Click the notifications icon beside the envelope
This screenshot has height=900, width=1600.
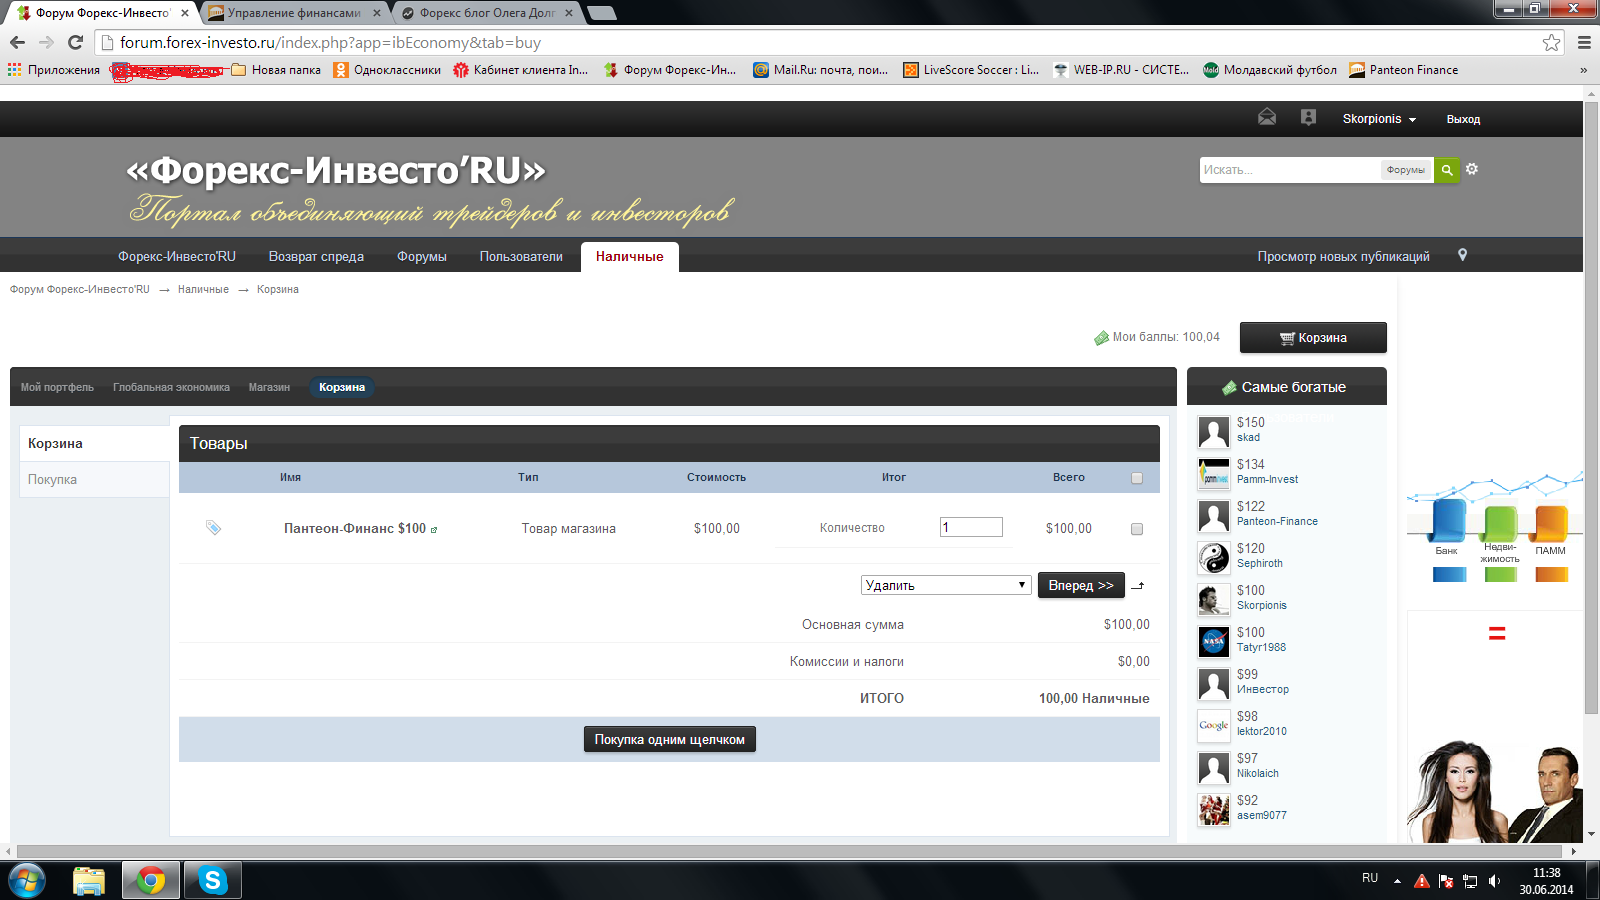click(1308, 117)
